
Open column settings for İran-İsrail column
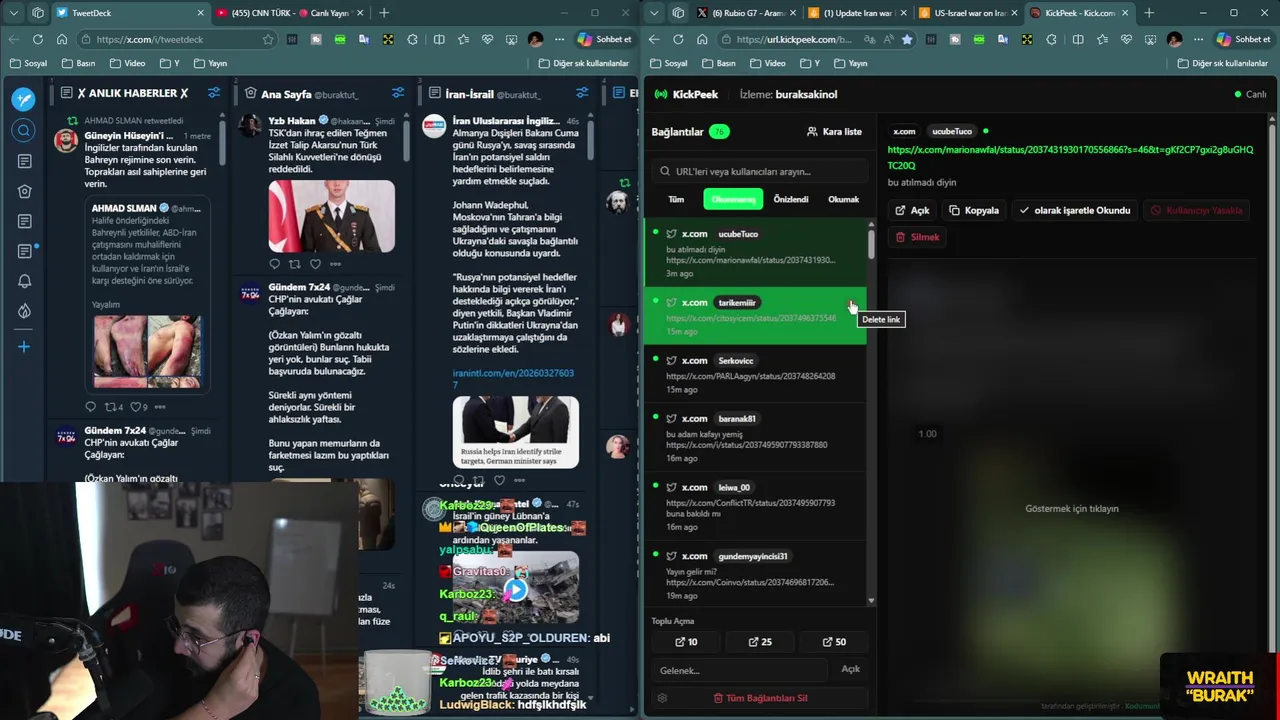tap(583, 93)
